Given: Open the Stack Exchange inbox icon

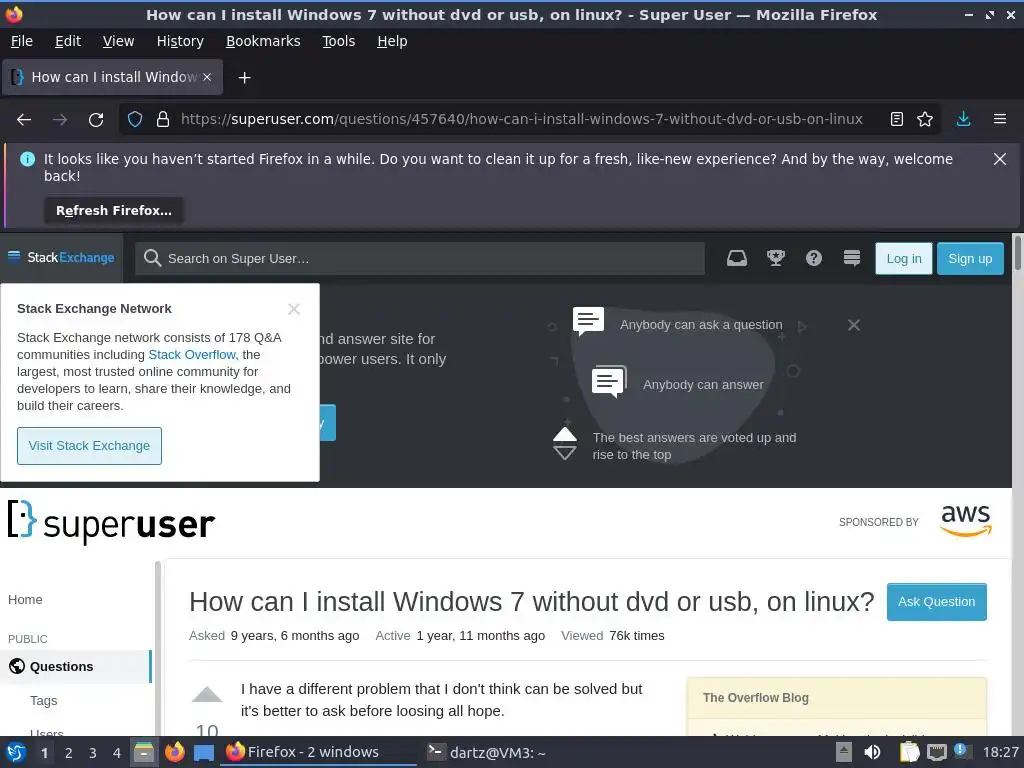Looking at the screenshot, I should coord(737,259).
